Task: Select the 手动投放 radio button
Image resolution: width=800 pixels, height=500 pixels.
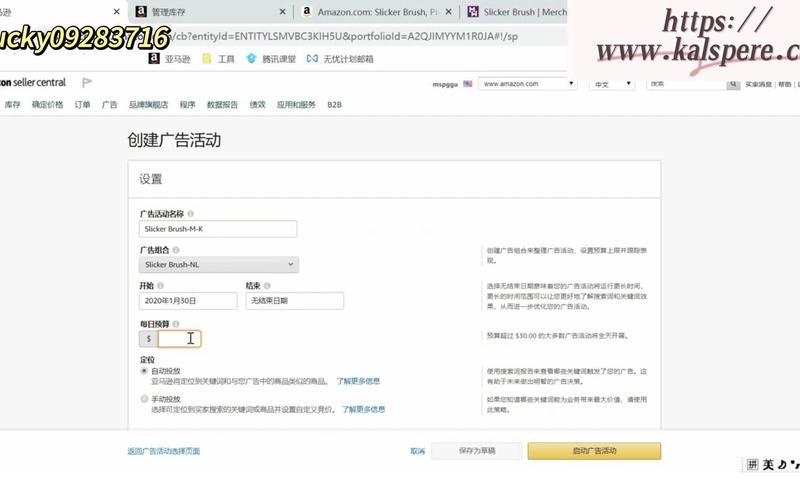Action: (144, 399)
